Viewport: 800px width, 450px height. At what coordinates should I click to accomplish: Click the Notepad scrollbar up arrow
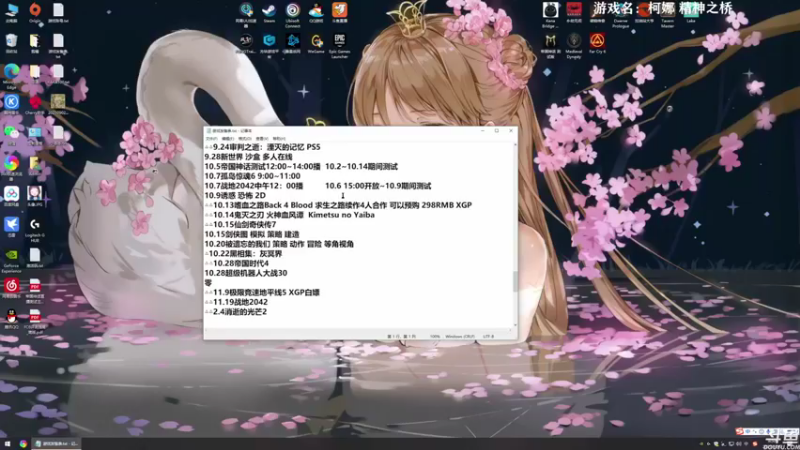tap(515, 145)
